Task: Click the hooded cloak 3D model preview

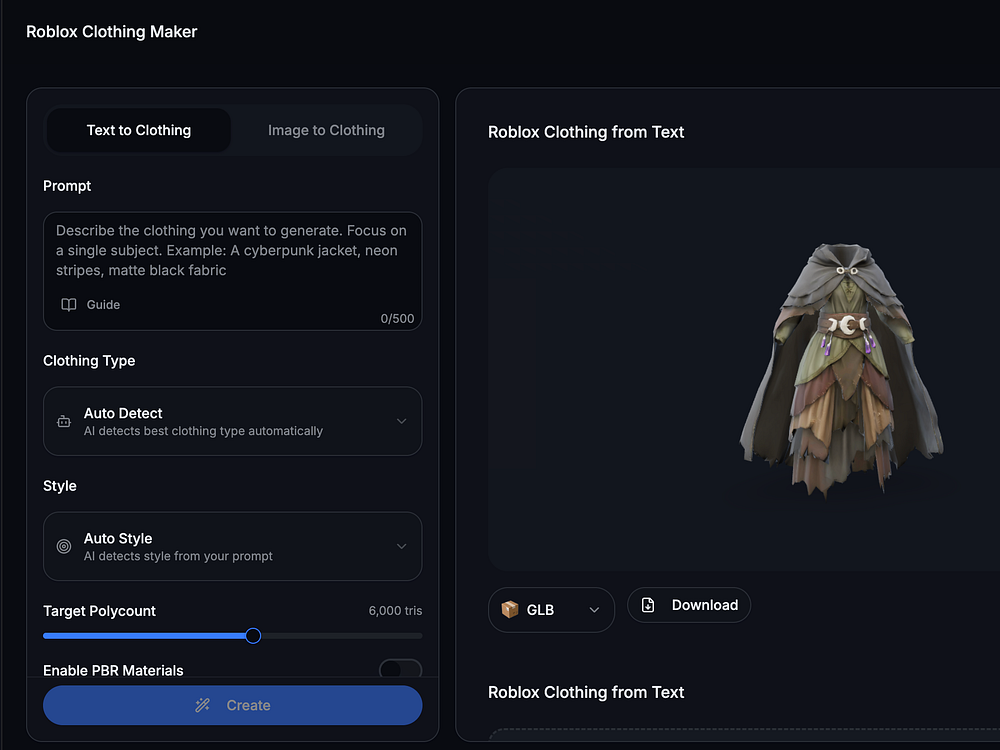Action: (x=838, y=370)
